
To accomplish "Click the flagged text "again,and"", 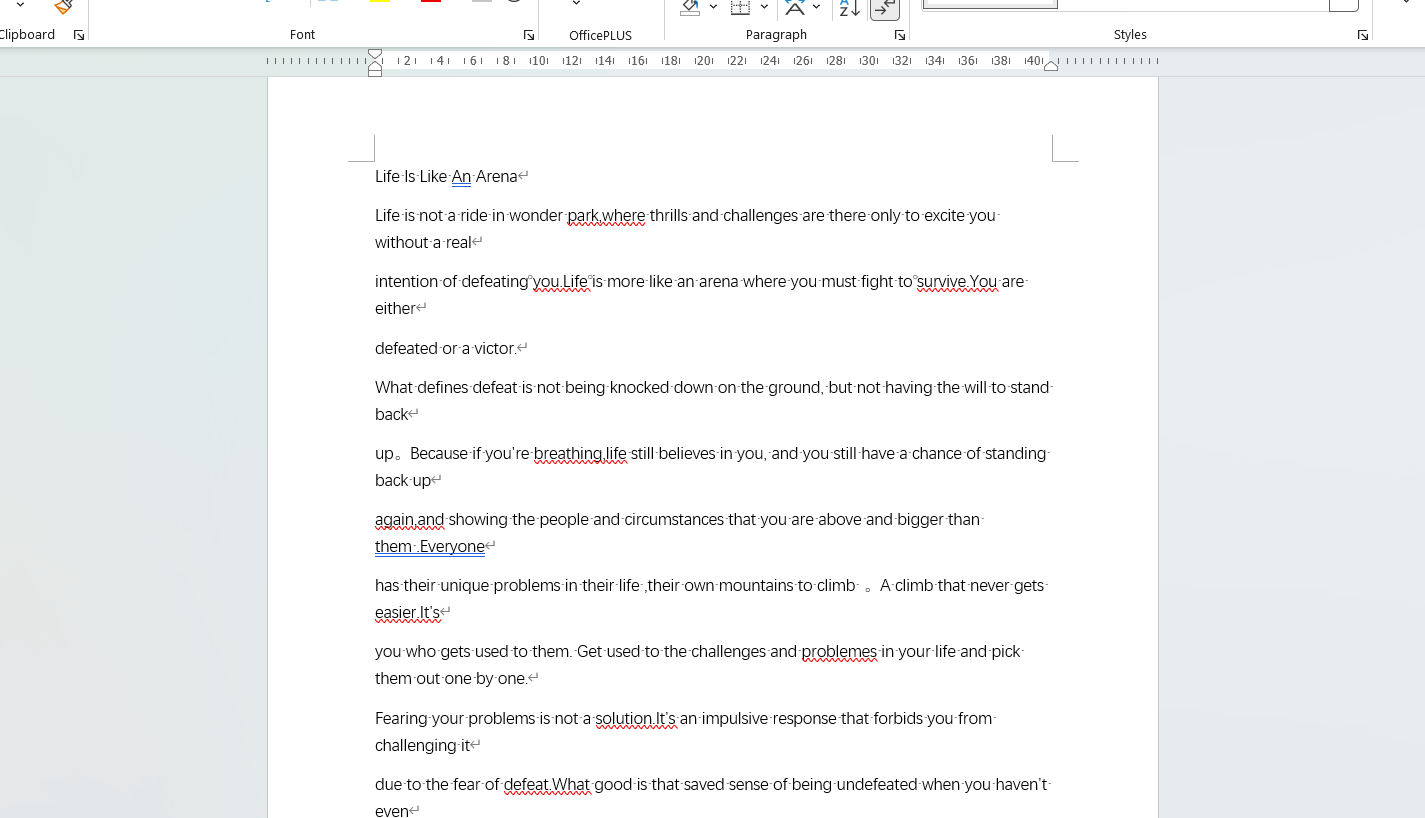I will [409, 520].
